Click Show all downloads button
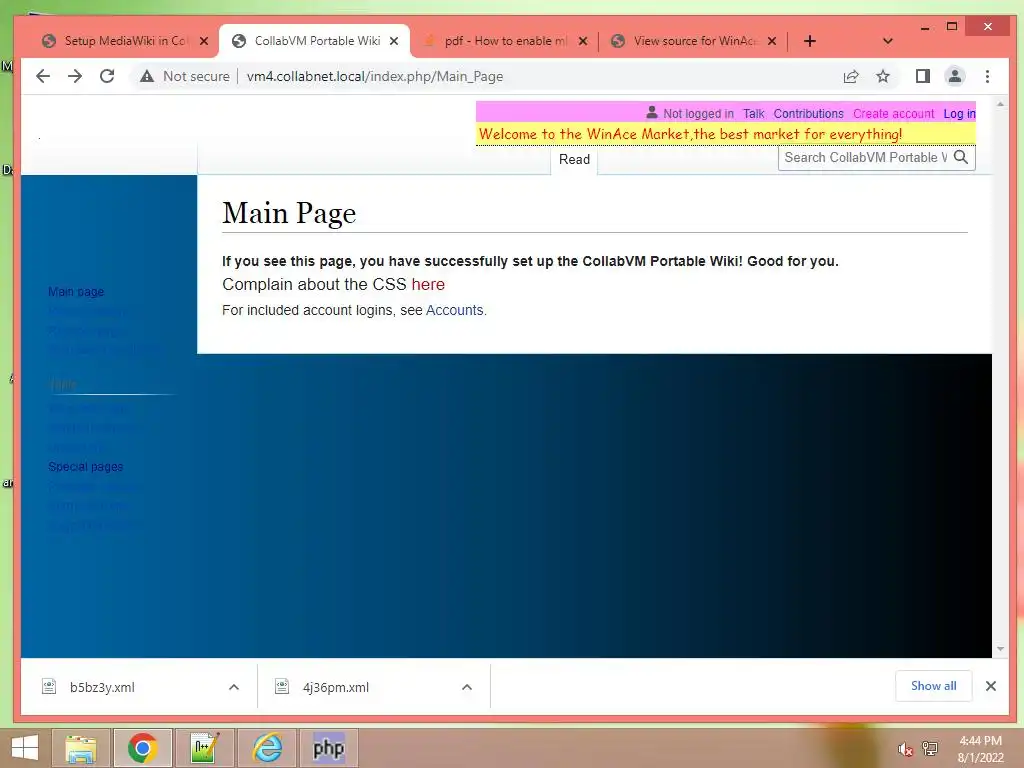This screenshot has height=768, width=1024. (x=933, y=686)
